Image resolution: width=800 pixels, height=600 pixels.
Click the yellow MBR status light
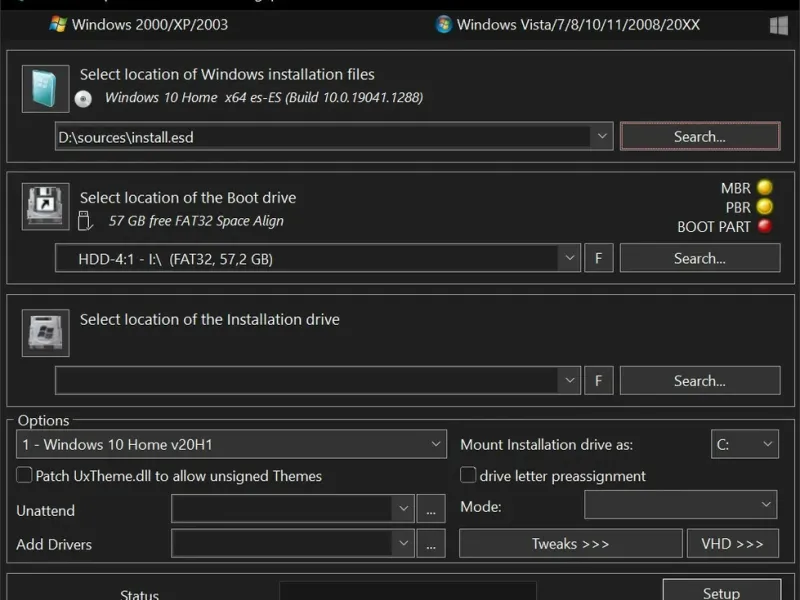coord(764,187)
